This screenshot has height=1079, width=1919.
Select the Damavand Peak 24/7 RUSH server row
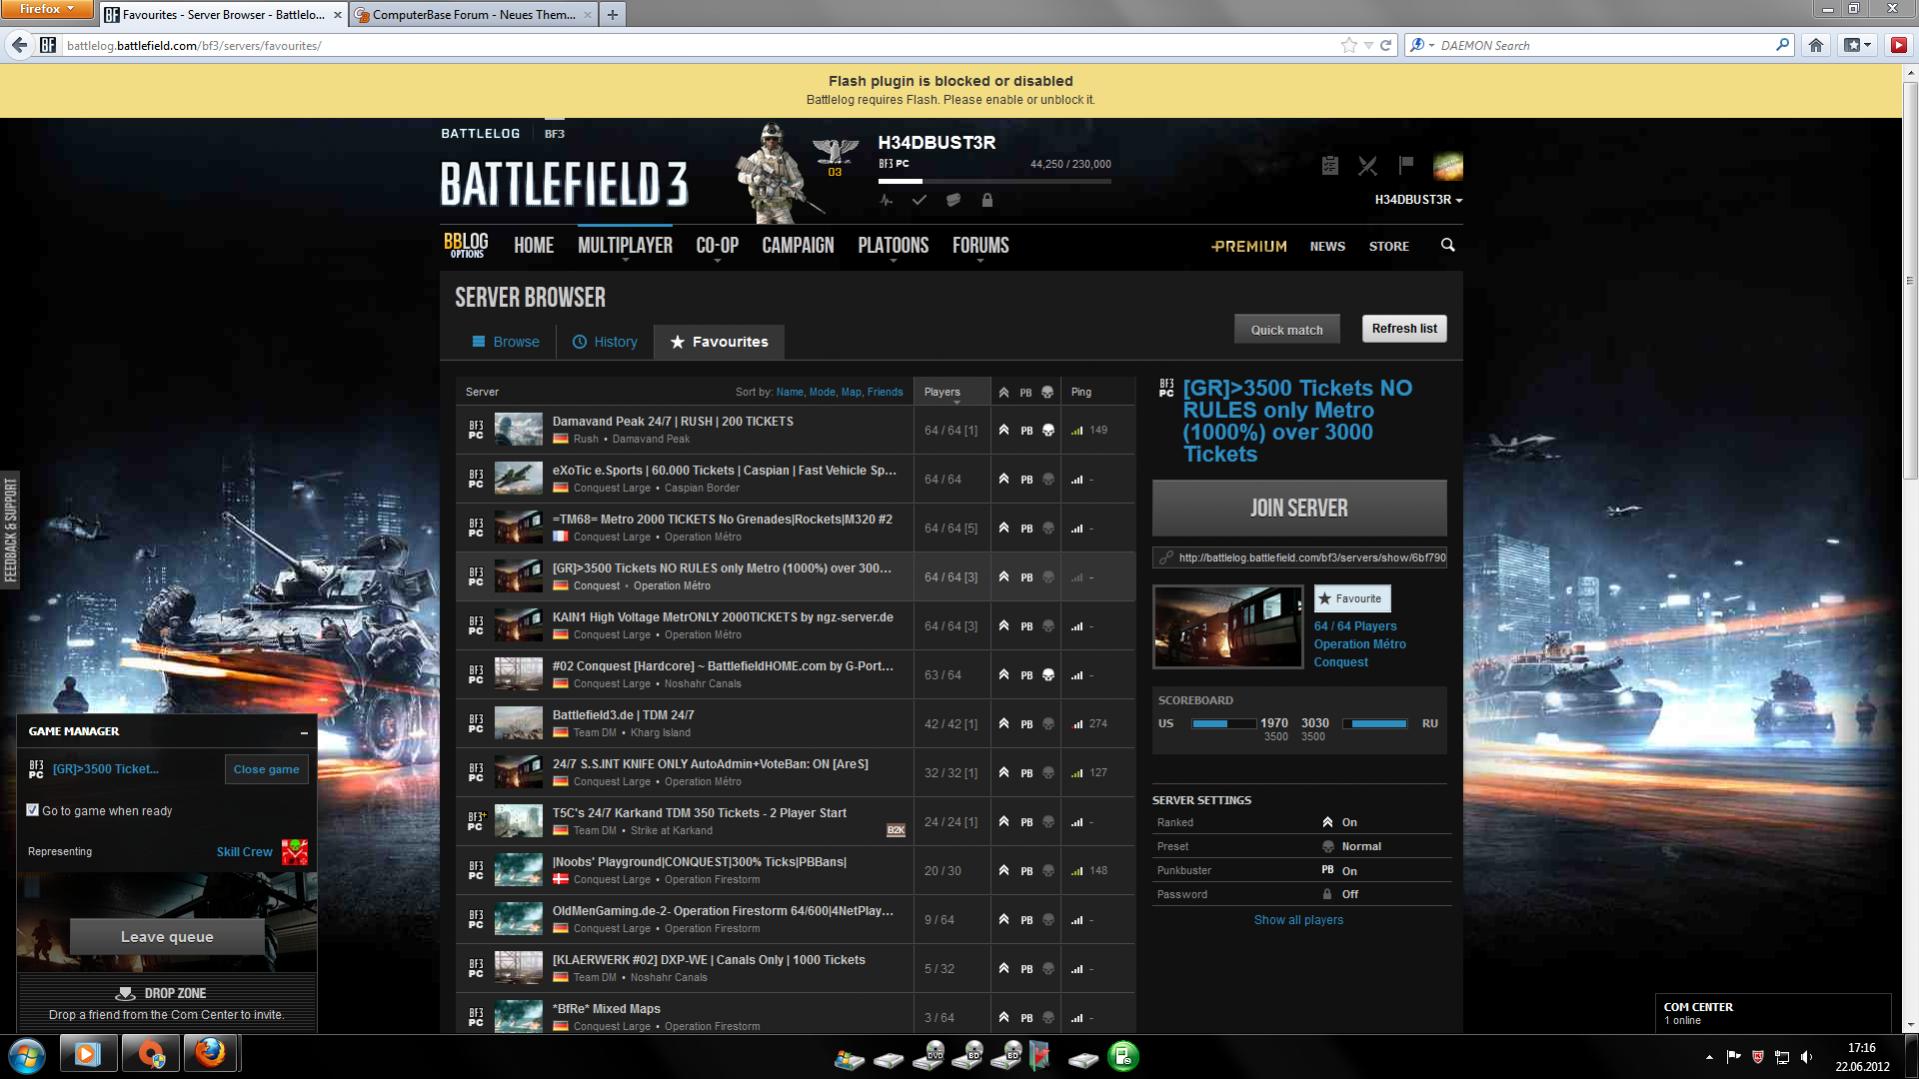coord(795,430)
